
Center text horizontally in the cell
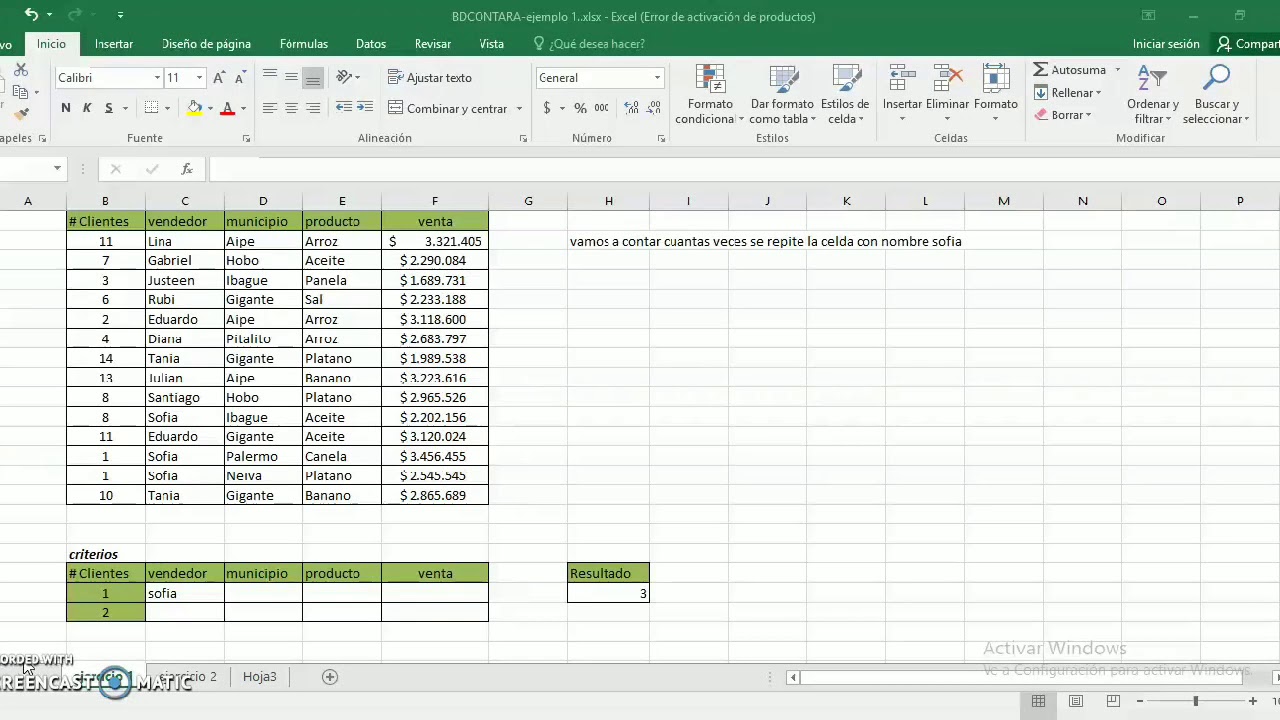coord(291,108)
